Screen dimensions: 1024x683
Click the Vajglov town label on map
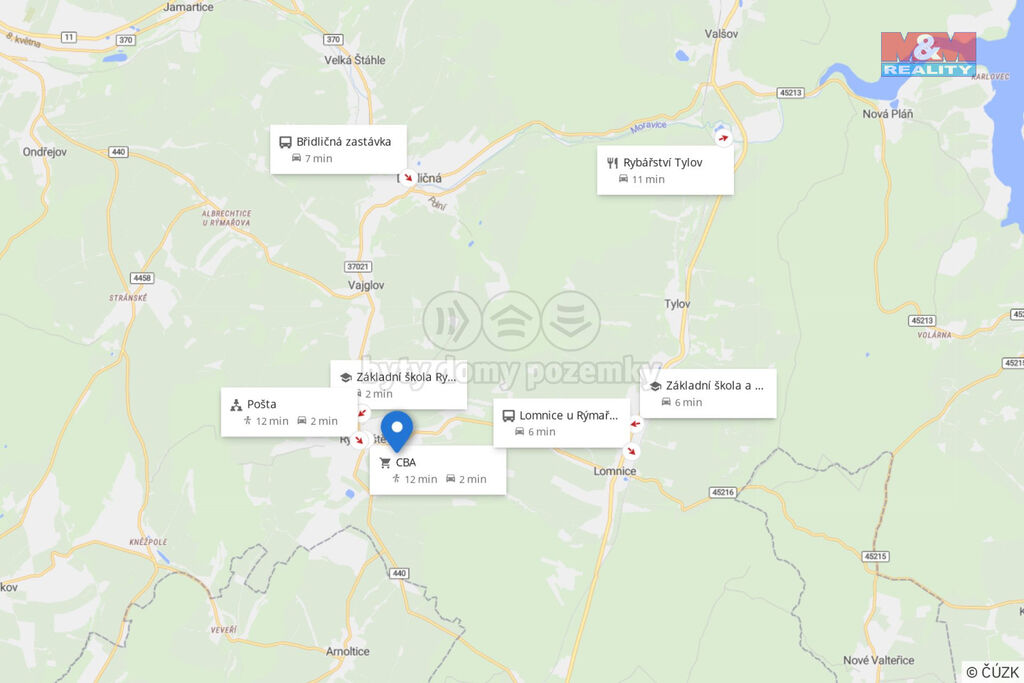point(366,285)
